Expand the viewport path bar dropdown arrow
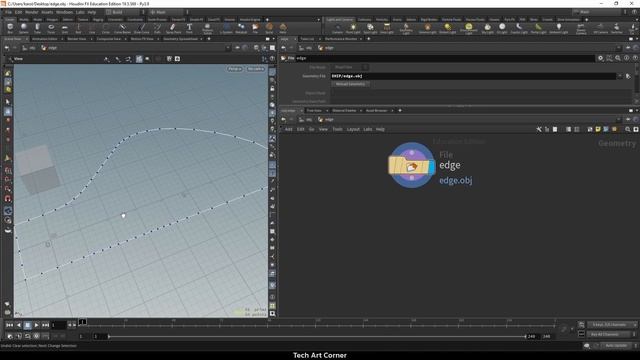 click(228, 48)
